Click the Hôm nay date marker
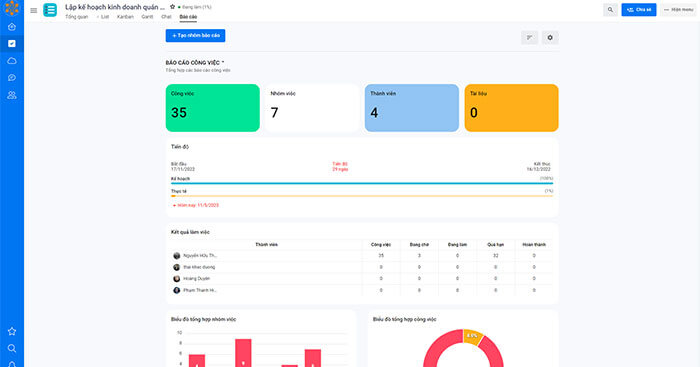Screen dimensions: 700x367 point(196,205)
